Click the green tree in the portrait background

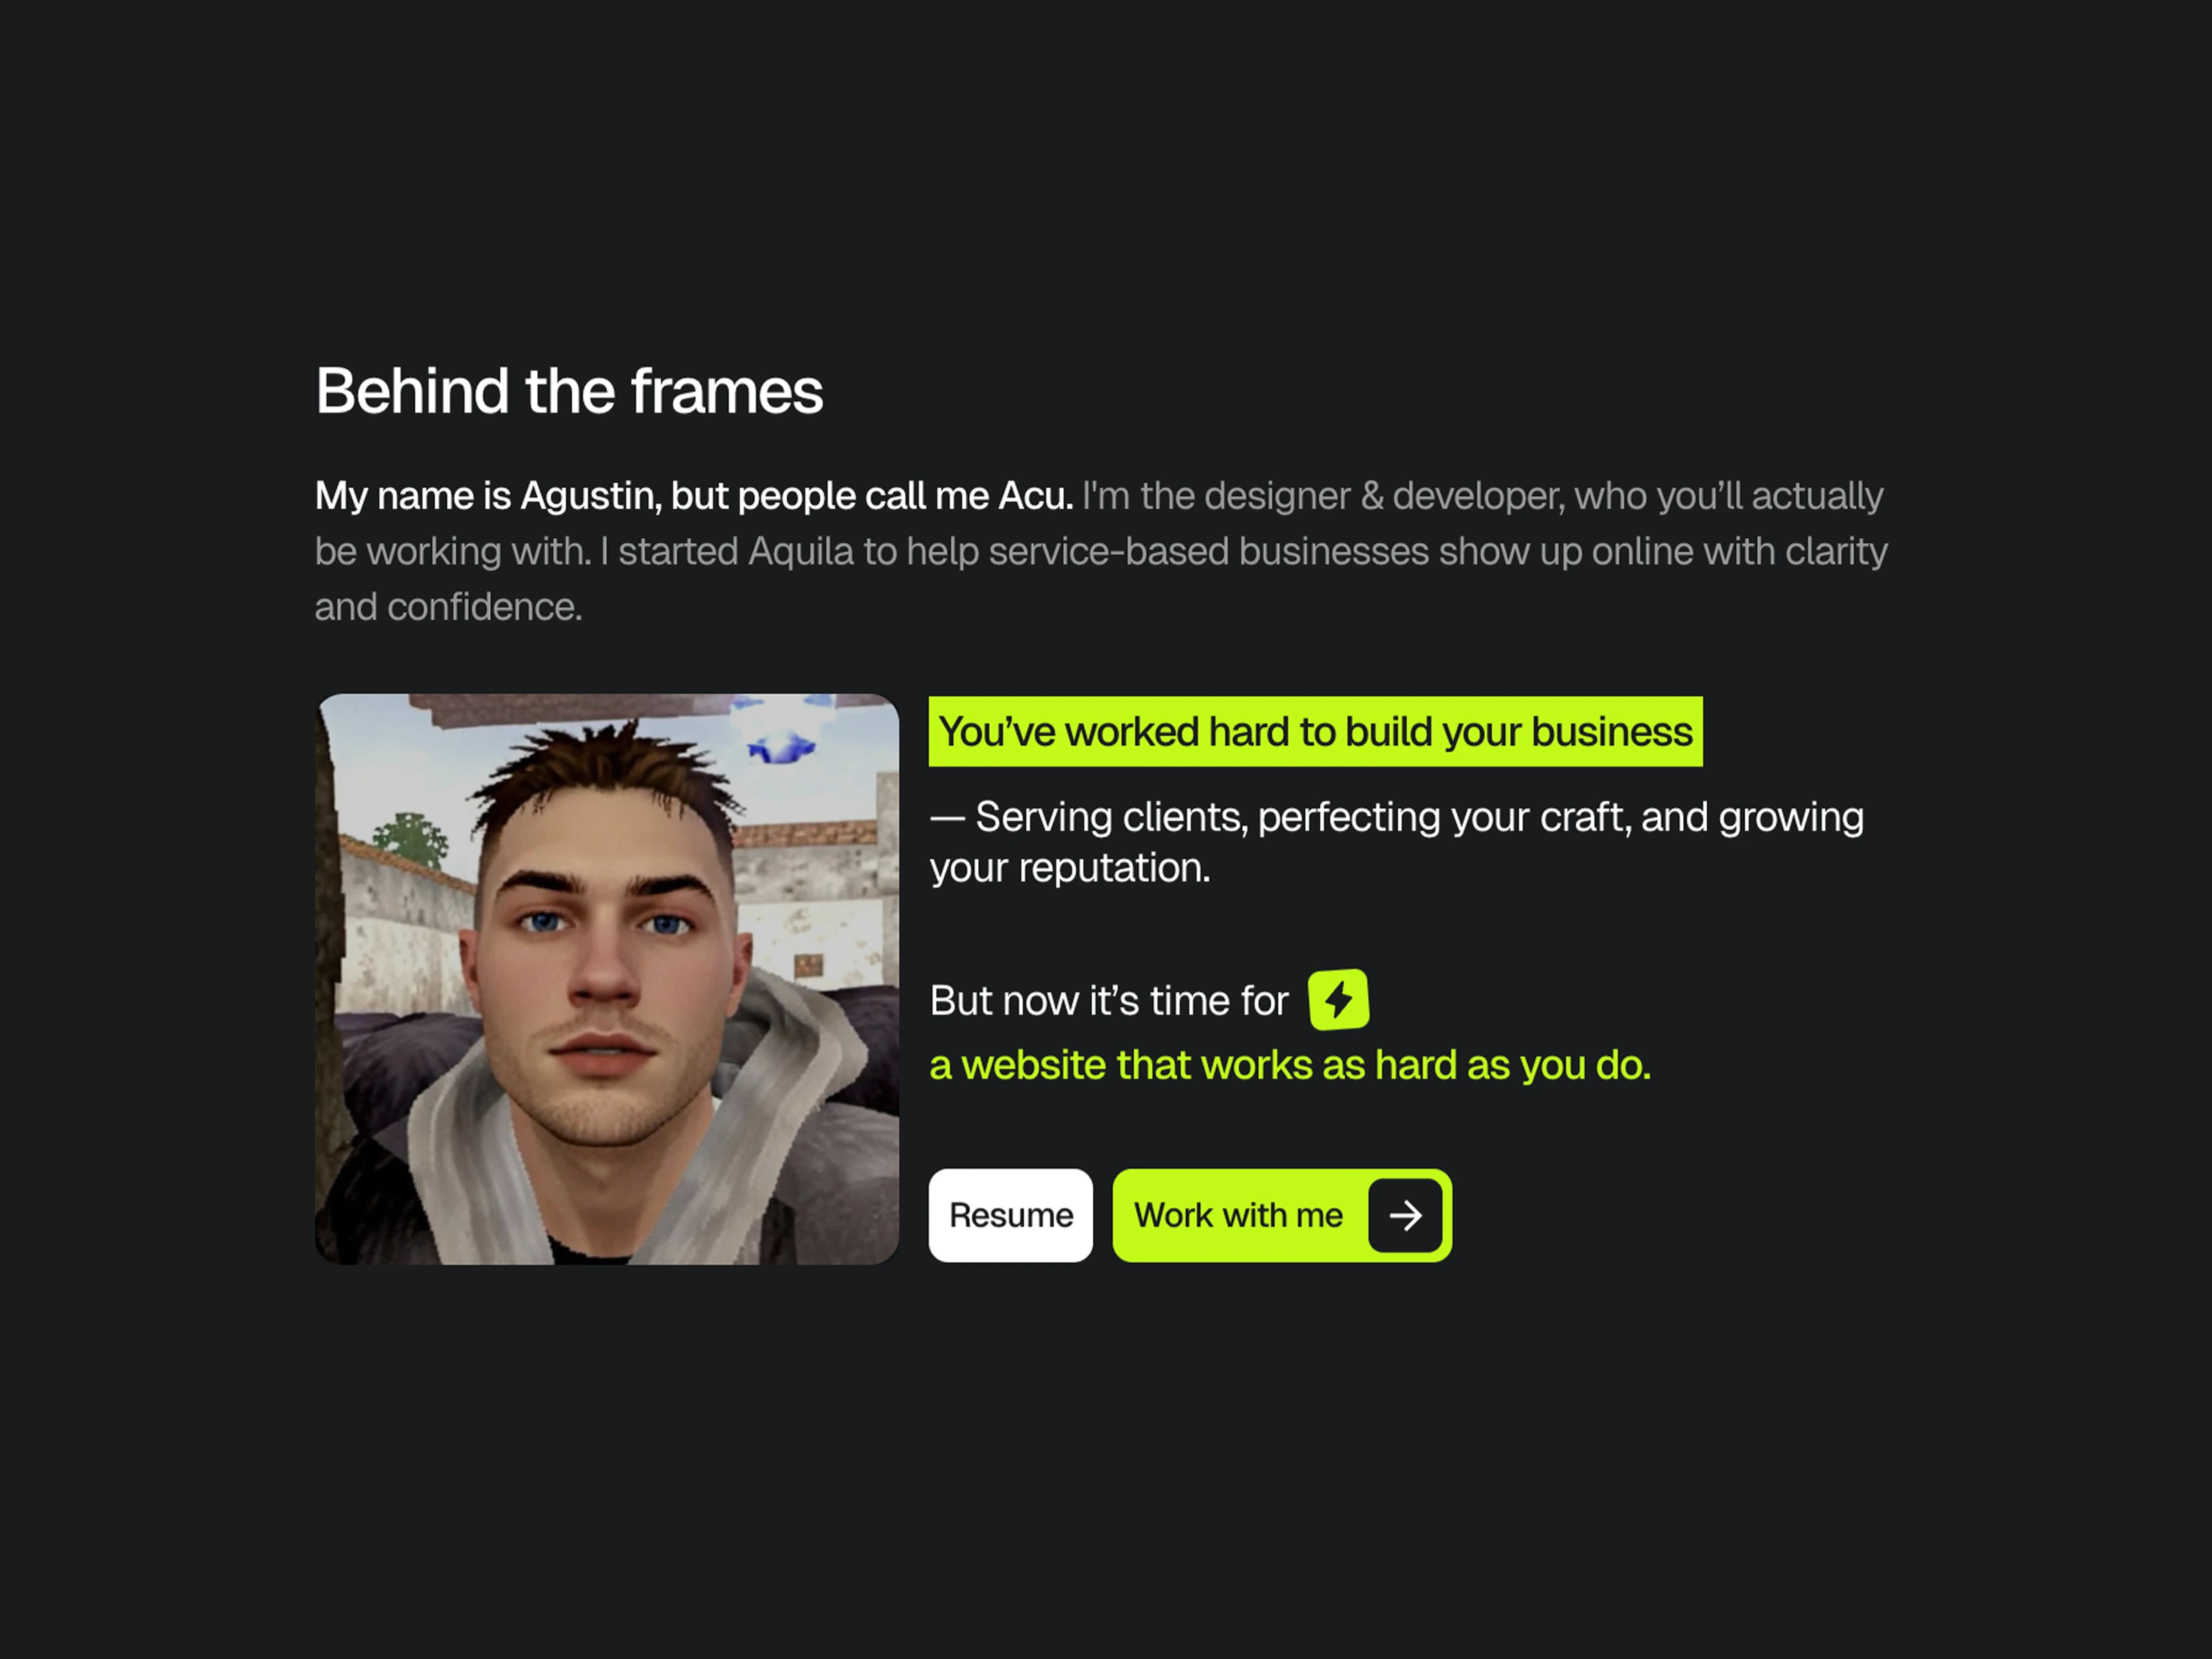tap(411, 838)
